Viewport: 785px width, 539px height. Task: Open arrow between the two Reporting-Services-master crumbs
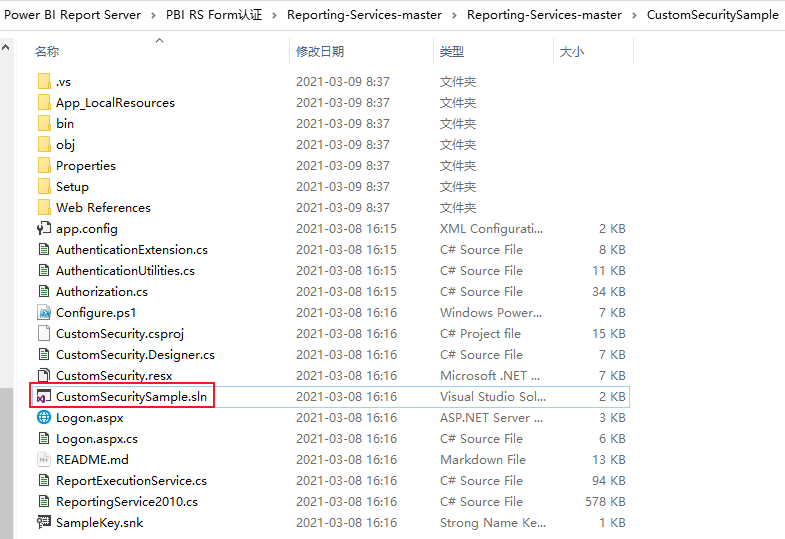click(x=454, y=16)
